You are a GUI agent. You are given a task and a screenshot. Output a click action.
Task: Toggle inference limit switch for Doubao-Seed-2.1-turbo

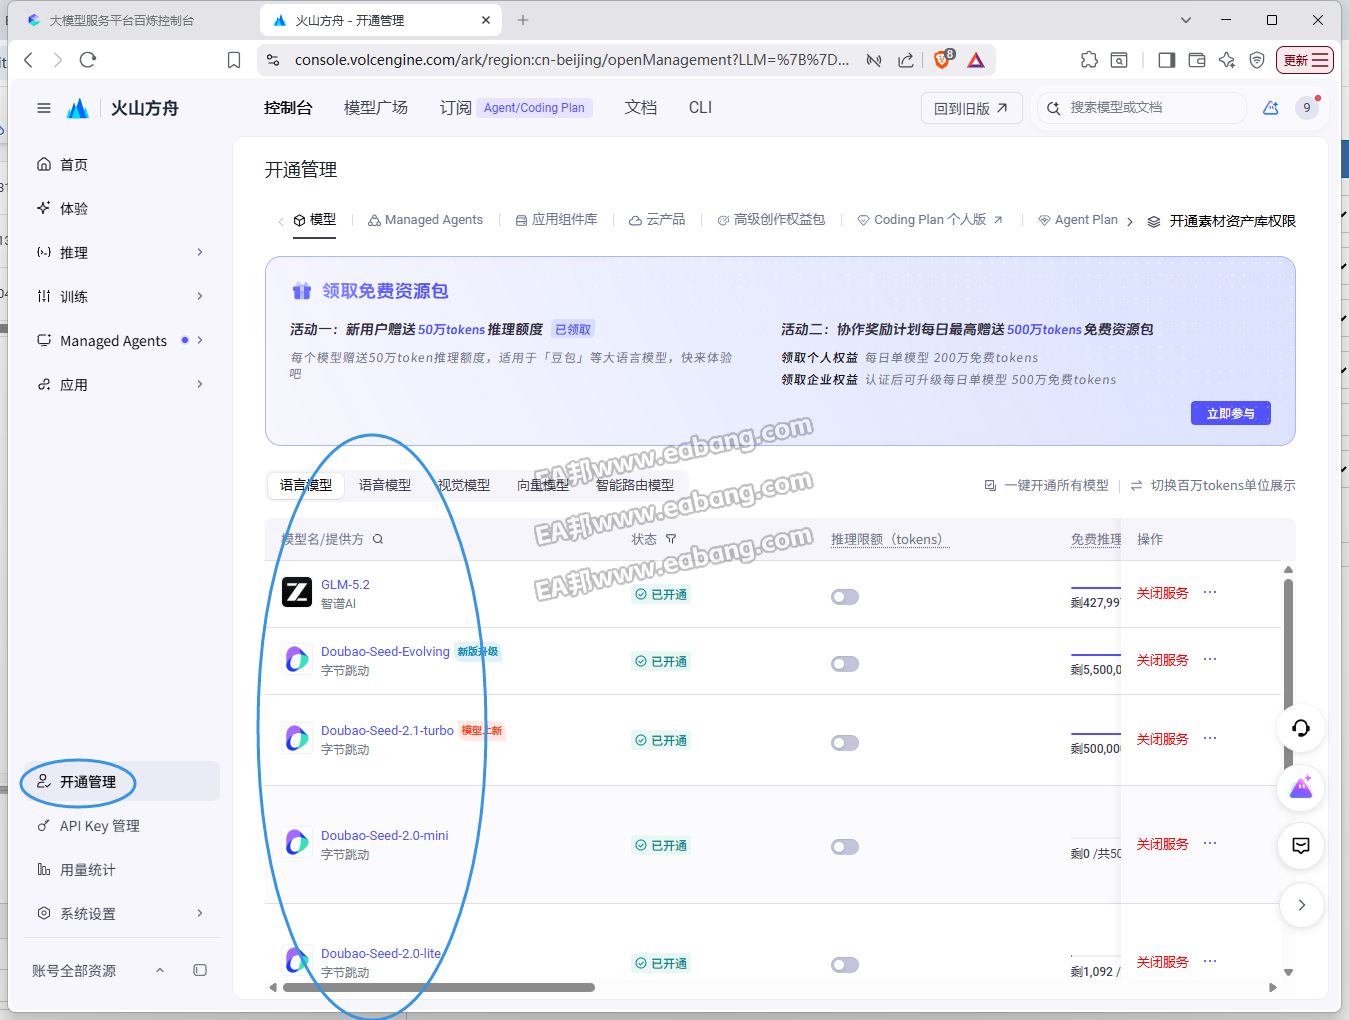pyautogui.click(x=845, y=743)
